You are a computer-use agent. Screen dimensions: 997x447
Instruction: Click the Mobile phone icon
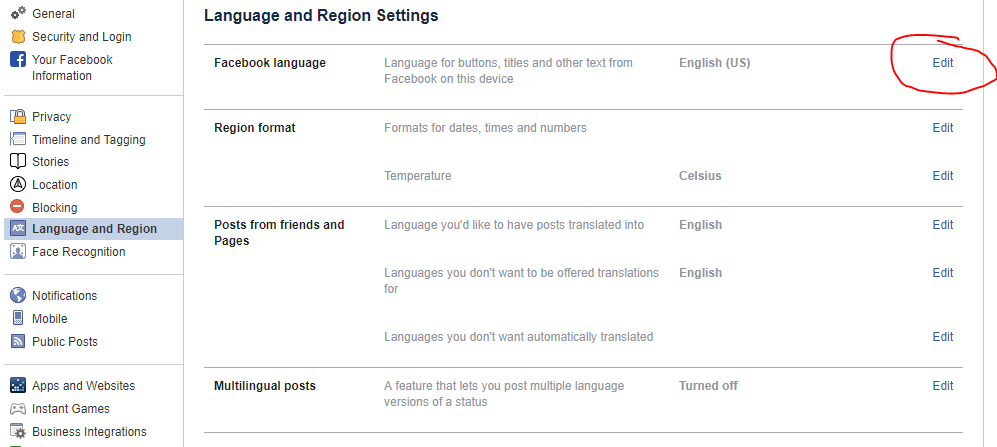click(x=17, y=319)
